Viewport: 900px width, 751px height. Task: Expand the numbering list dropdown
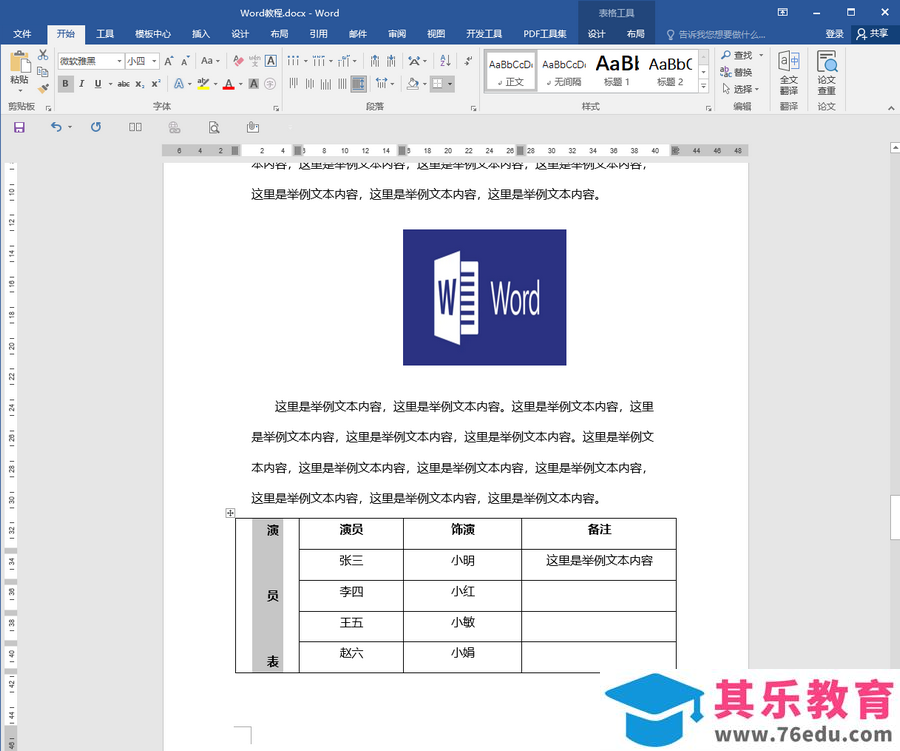pyautogui.click(x=331, y=61)
